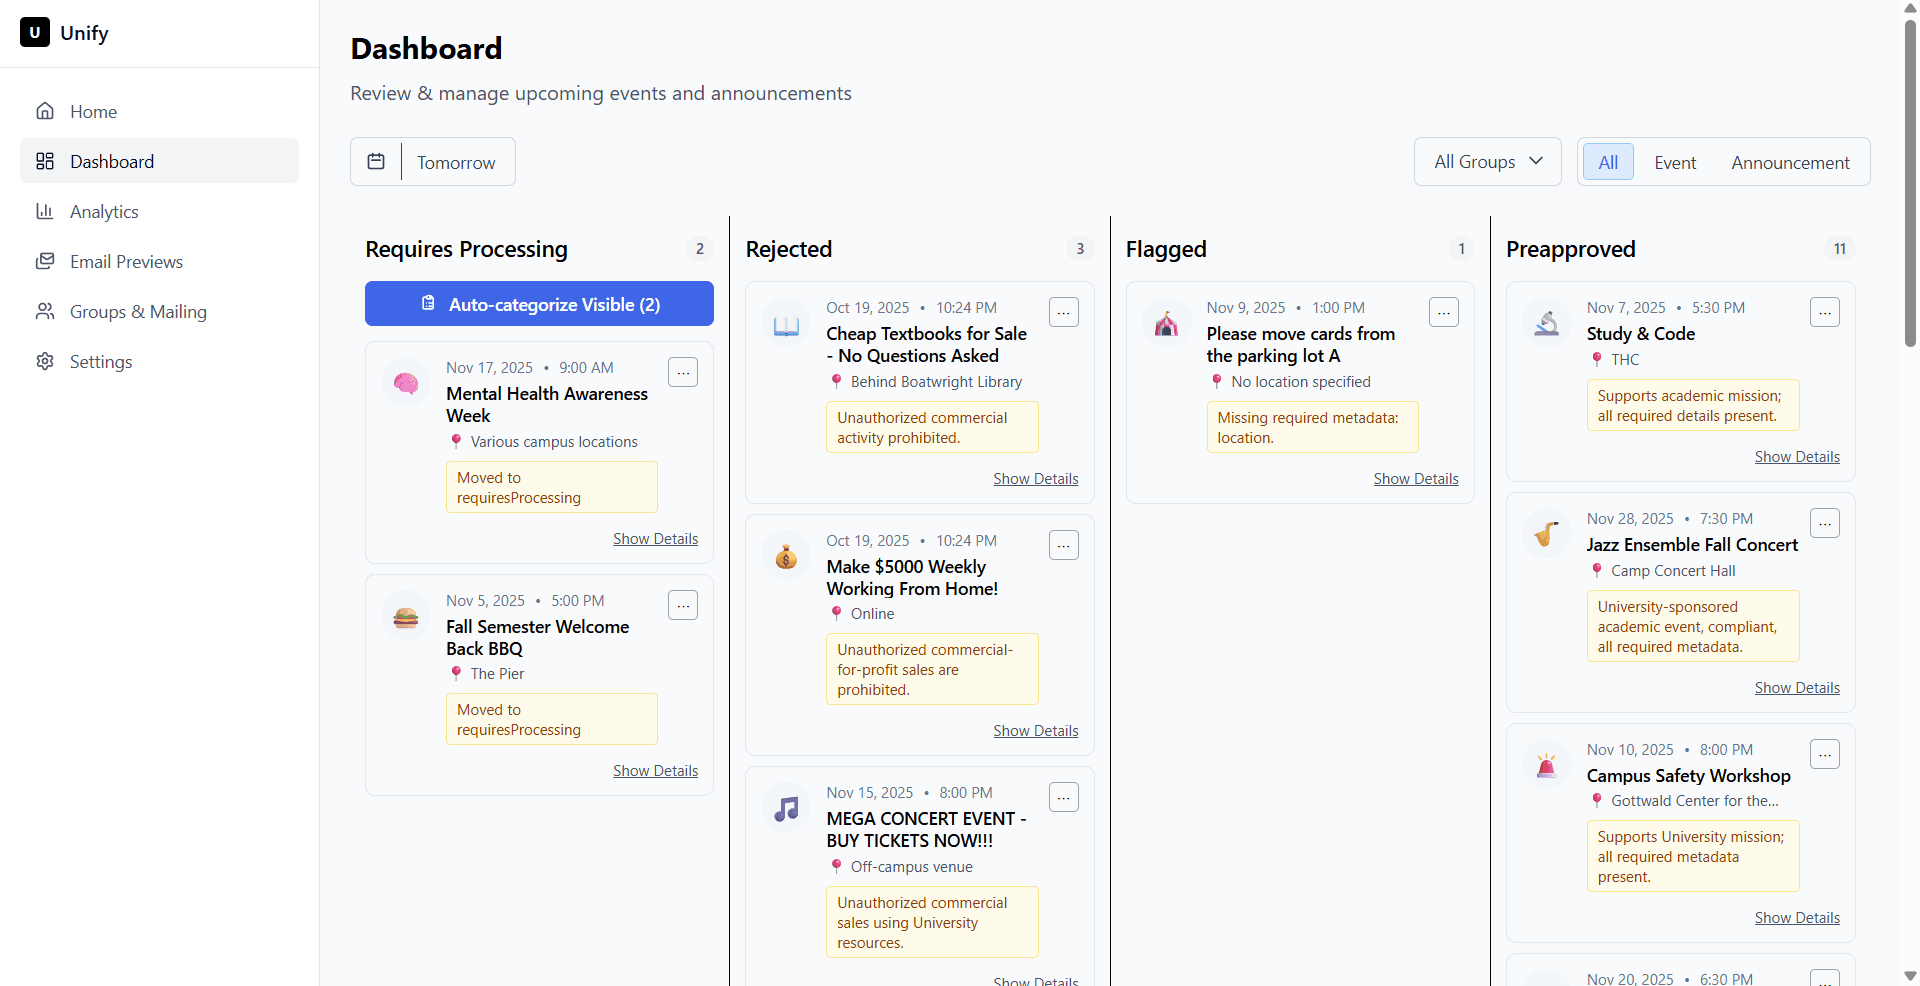Click the Flagged count badge 1
The height and width of the screenshot is (986, 1920).
pos(1461,248)
